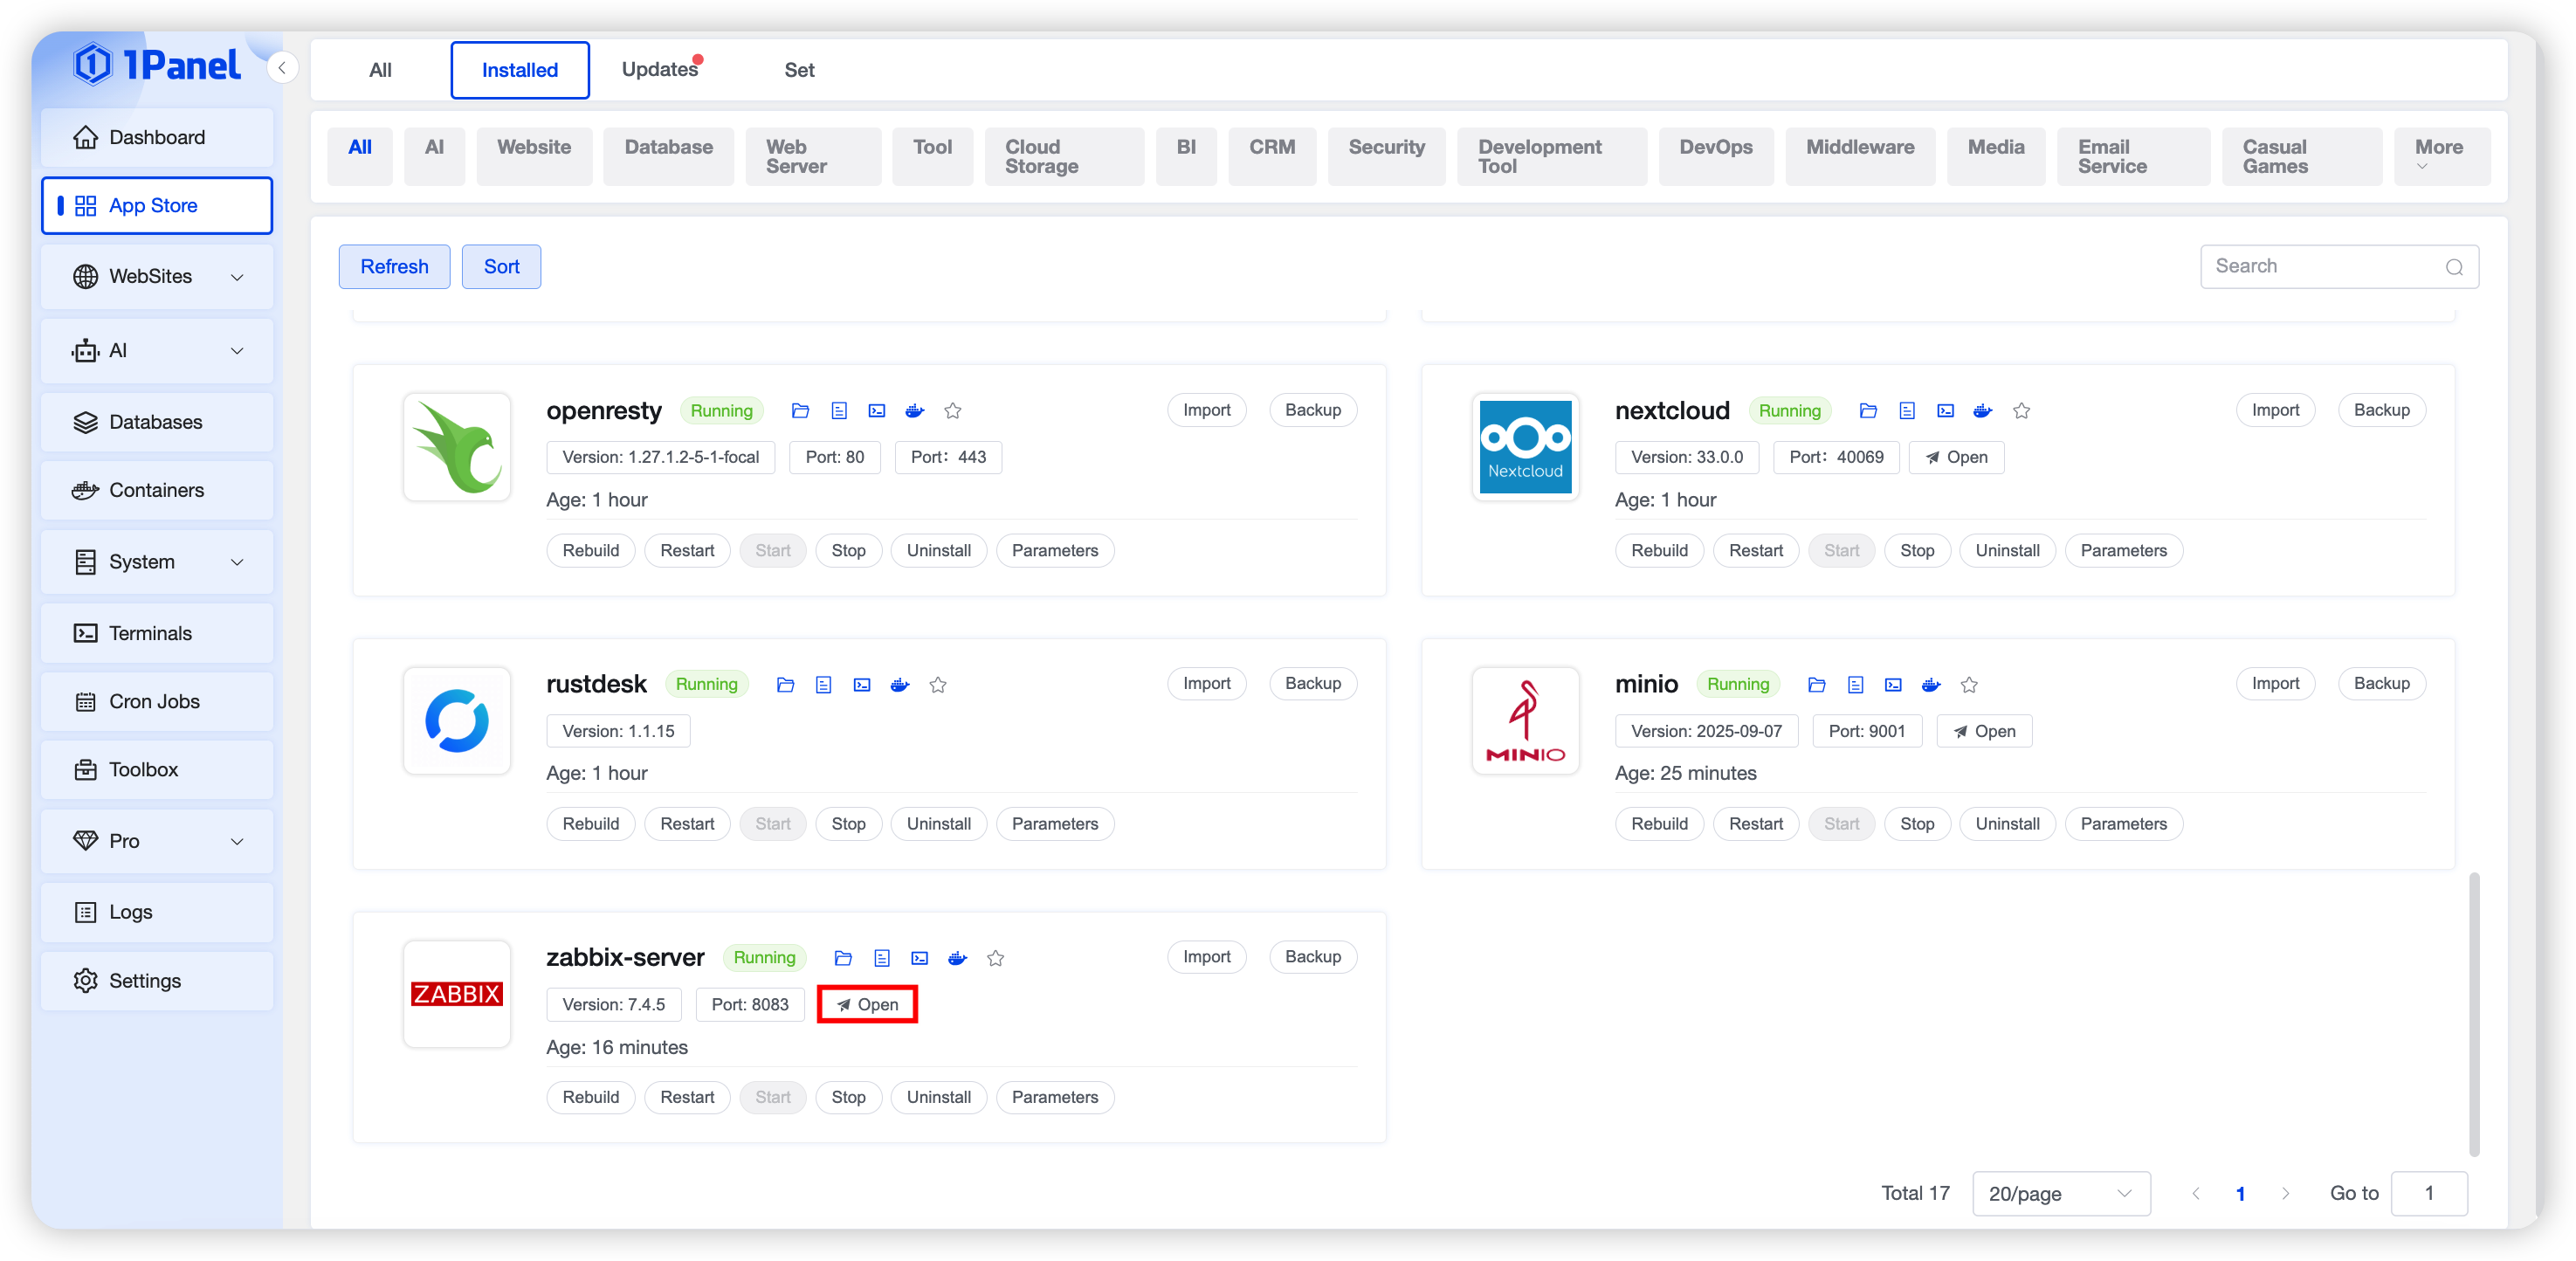Open the nextcloud log document icon
Viewport: 2576px width, 1261px height.
pyautogui.click(x=1907, y=411)
